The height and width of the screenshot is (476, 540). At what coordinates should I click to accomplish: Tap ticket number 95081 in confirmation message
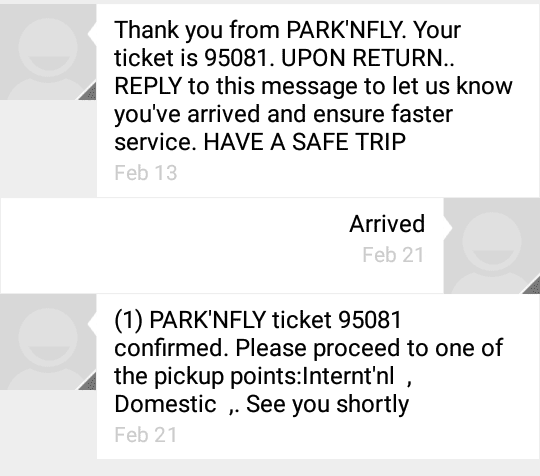coord(370,320)
